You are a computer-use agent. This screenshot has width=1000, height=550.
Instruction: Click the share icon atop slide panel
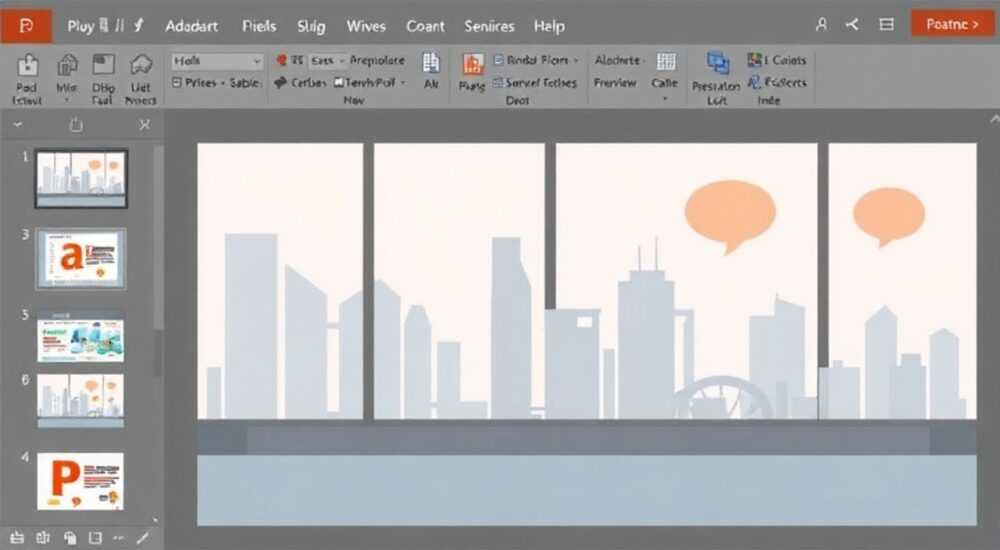76,124
